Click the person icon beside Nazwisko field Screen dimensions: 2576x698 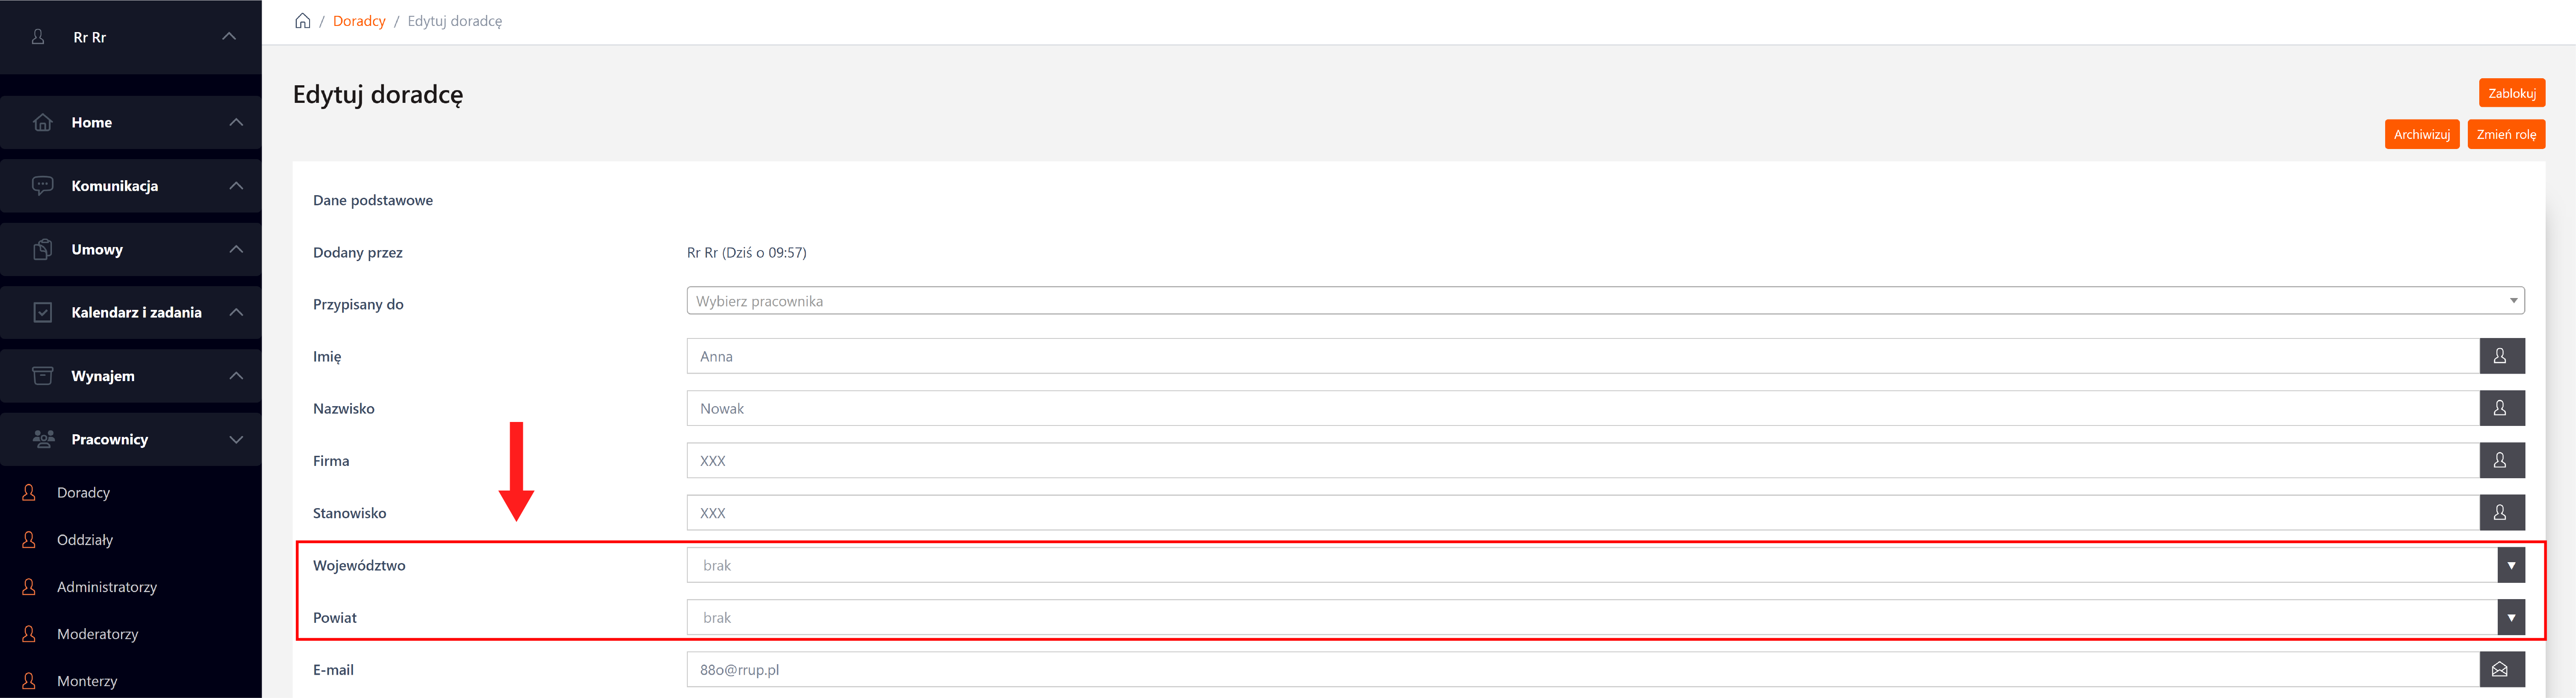(x=2501, y=408)
